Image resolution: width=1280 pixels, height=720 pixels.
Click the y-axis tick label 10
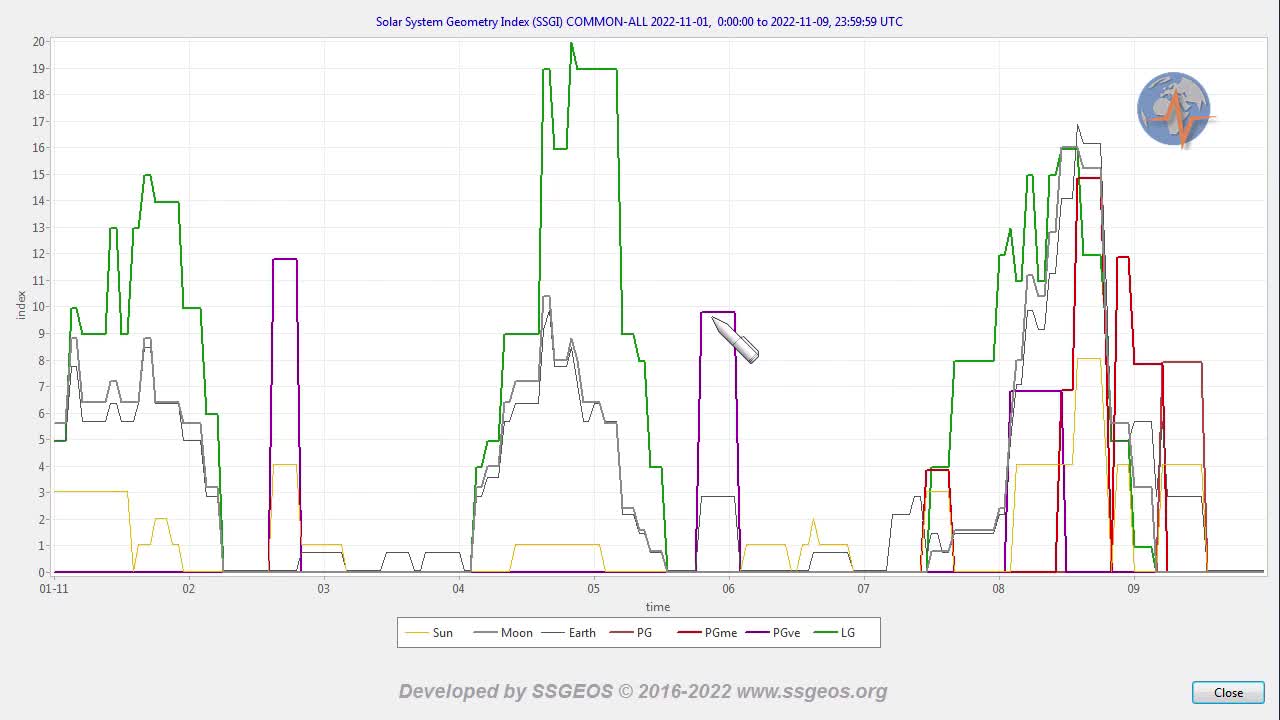[39, 307]
